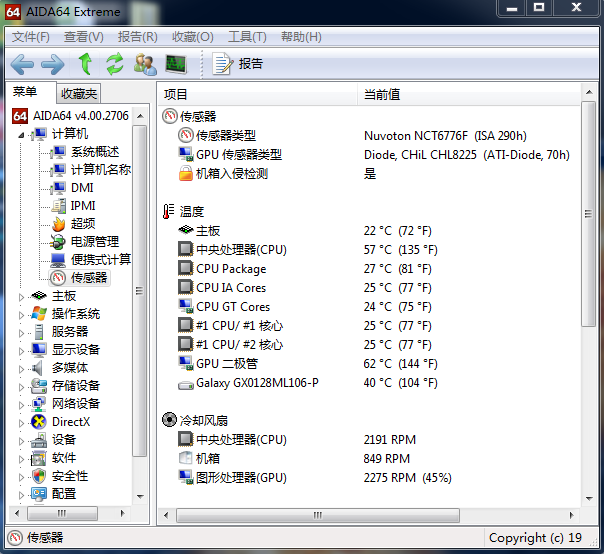Click the server tower icon for 服务器
The width and height of the screenshot is (604, 554).
[39, 332]
